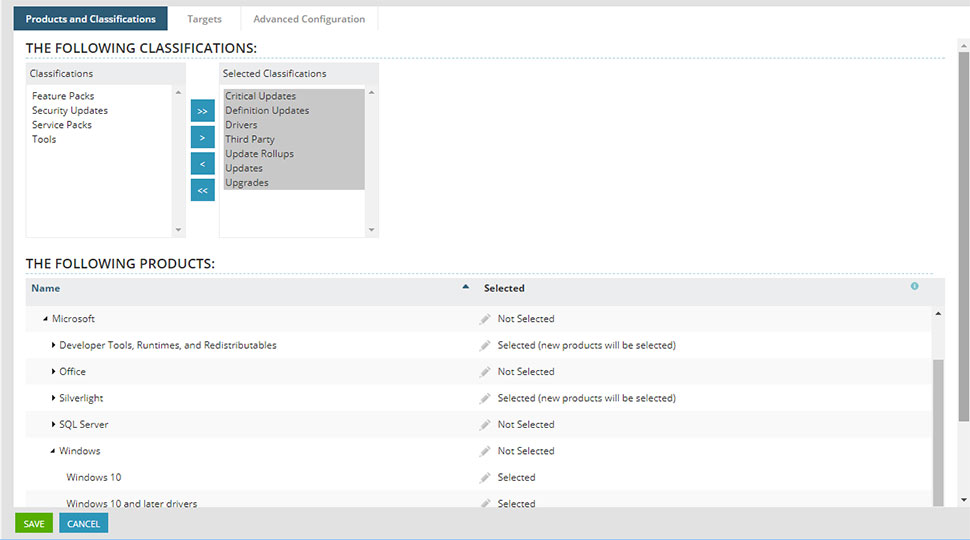Select Update Rollups in Selected Classifications
The image size is (970, 540).
pos(259,153)
